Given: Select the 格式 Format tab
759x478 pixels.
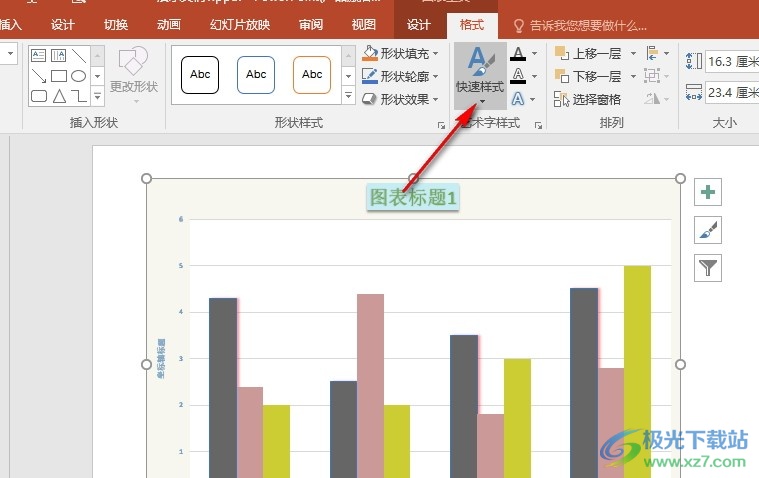Looking at the screenshot, I should pyautogui.click(x=471, y=25).
